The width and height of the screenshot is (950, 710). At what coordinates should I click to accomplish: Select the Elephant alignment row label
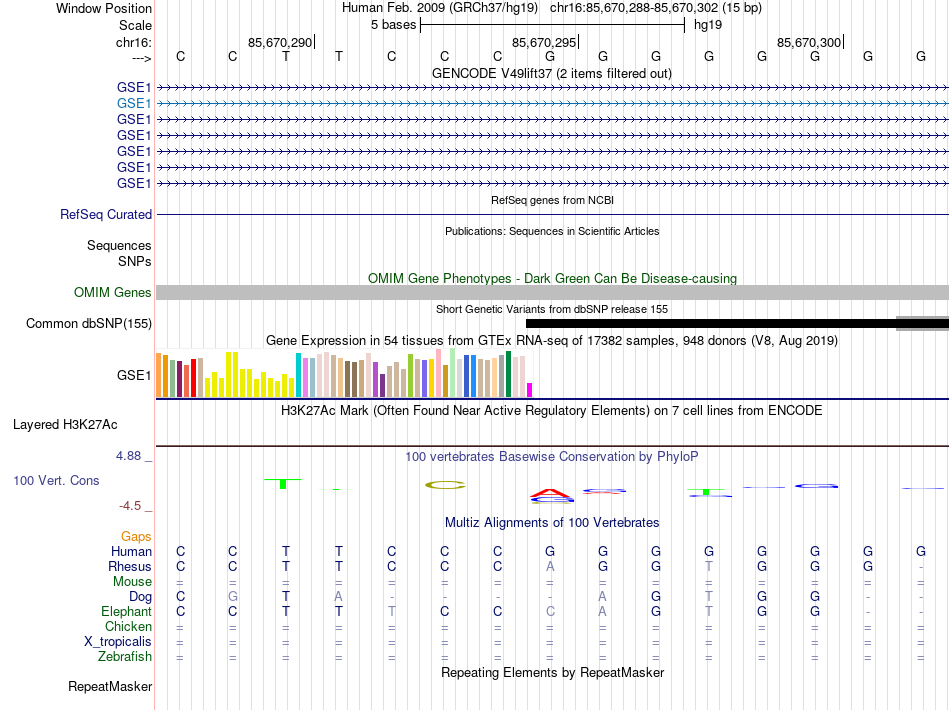[126, 611]
